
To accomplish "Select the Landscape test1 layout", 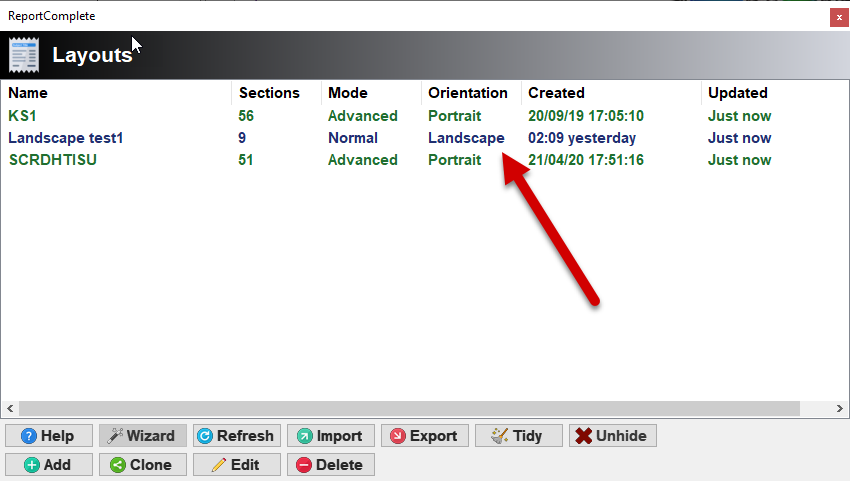I will [x=425, y=138].
